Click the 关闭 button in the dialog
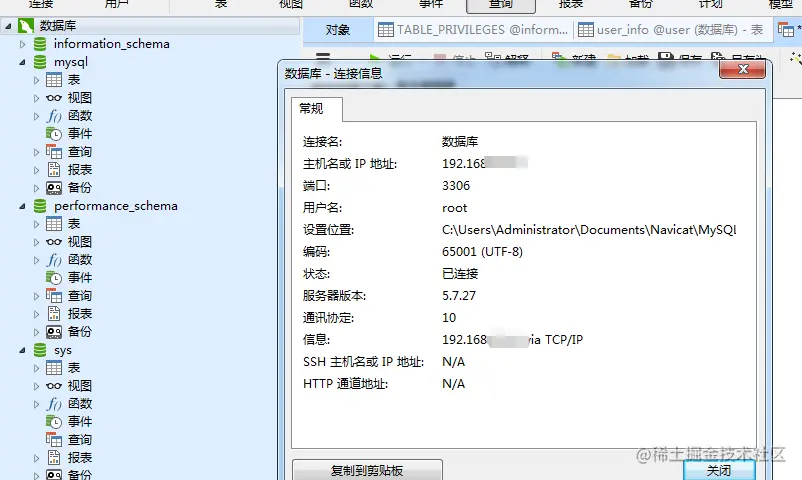The height and width of the screenshot is (480, 802). (719, 470)
